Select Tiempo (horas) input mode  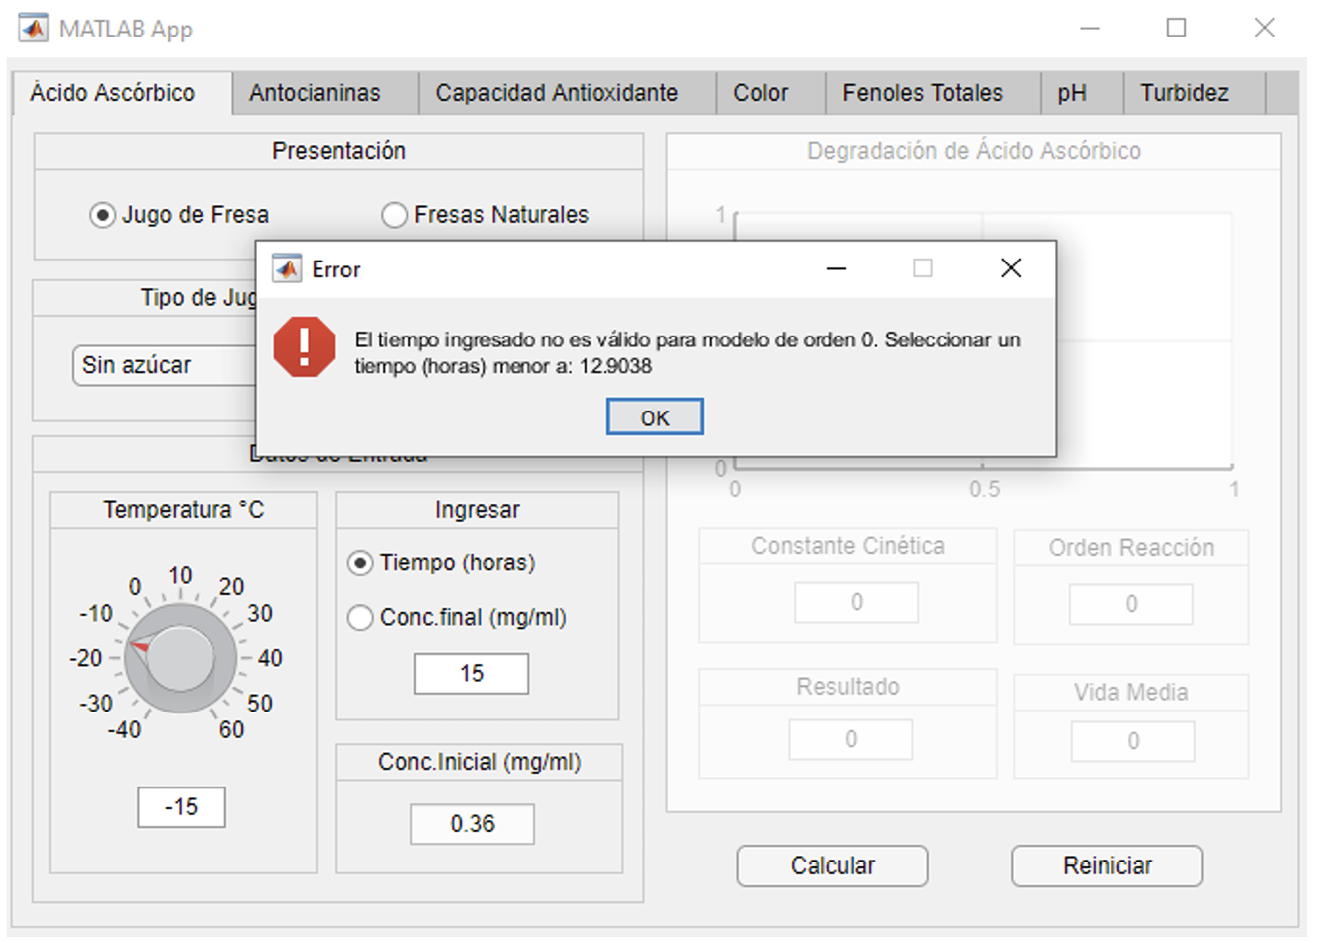pyautogui.click(x=360, y=563)
